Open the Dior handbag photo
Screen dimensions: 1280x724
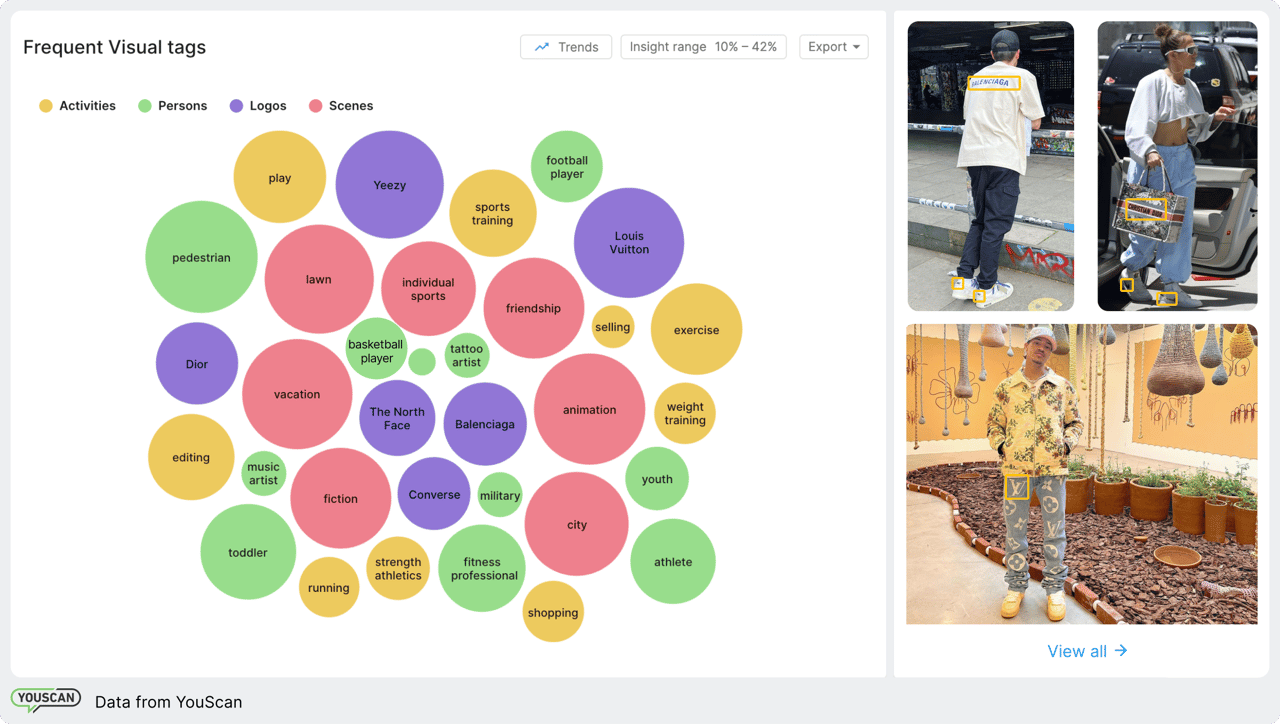[1177, 166]
